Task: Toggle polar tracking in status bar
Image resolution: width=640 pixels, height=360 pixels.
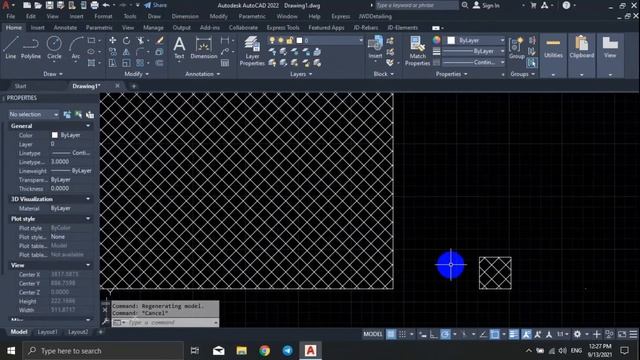Action: [x=445, y=334]
